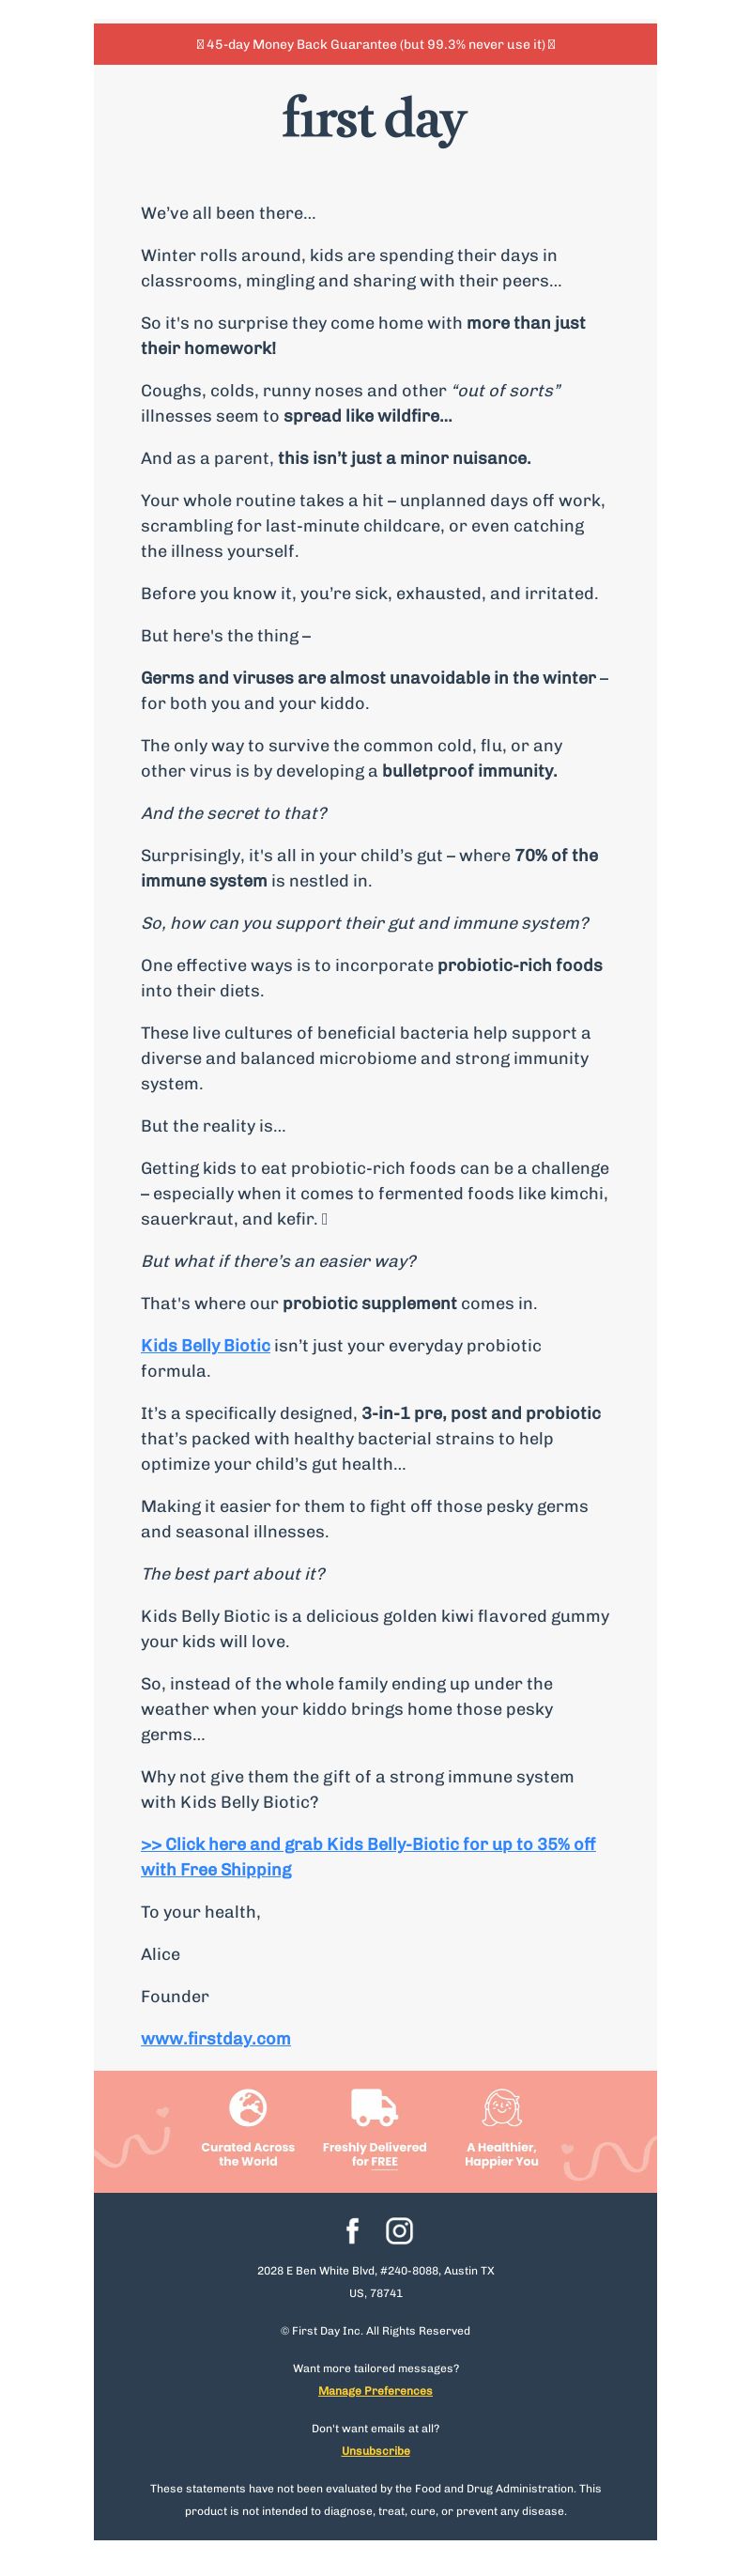Click the FDA disclaimer statement

(375, 2500)
